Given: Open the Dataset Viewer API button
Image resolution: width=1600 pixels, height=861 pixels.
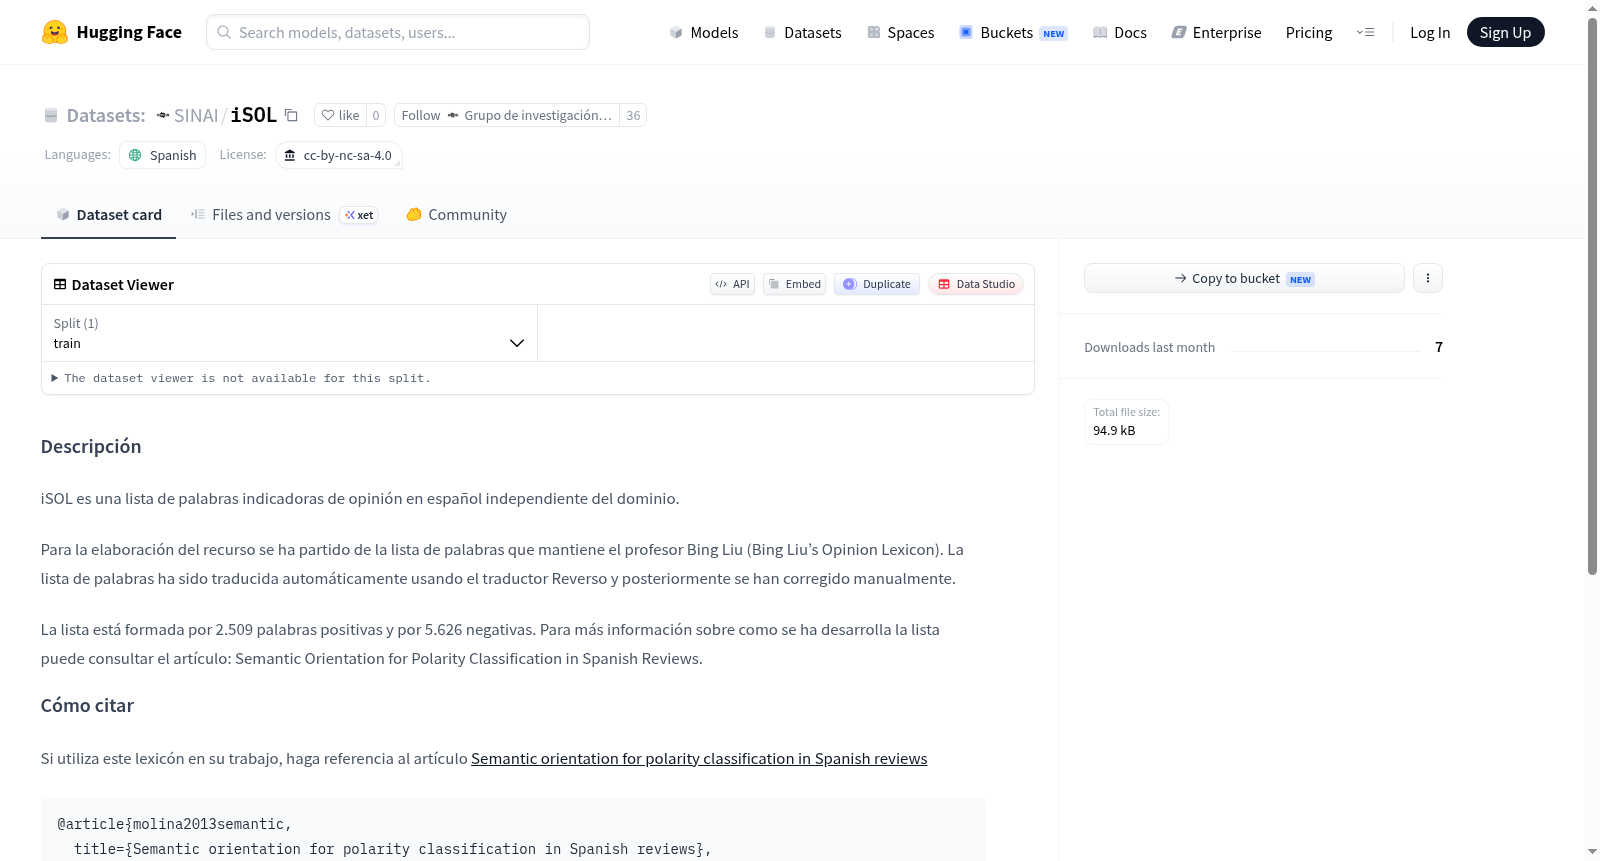Looking at the screenshot, I should click(732, 284).
